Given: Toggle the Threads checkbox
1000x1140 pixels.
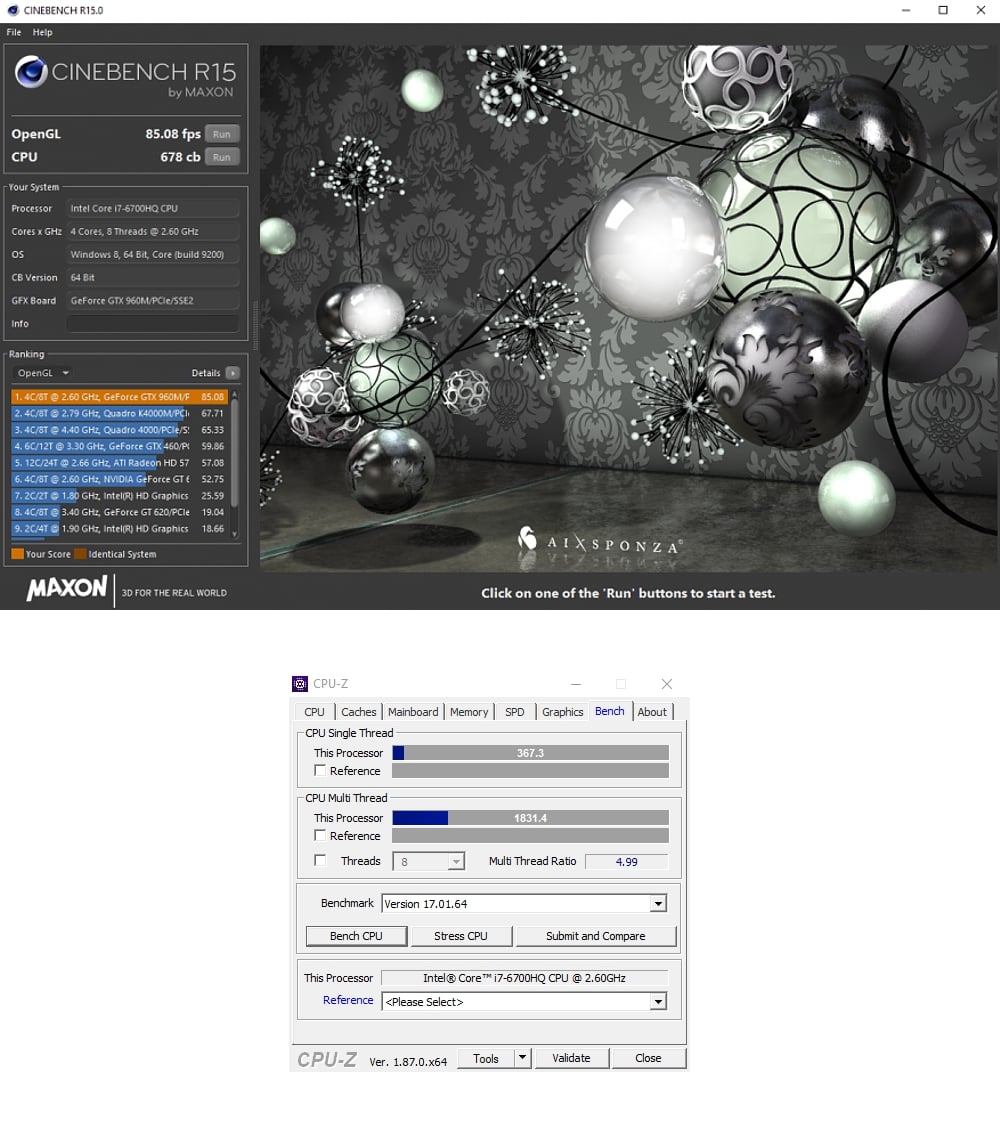Looking at the screenshot, I should [320, 860].
